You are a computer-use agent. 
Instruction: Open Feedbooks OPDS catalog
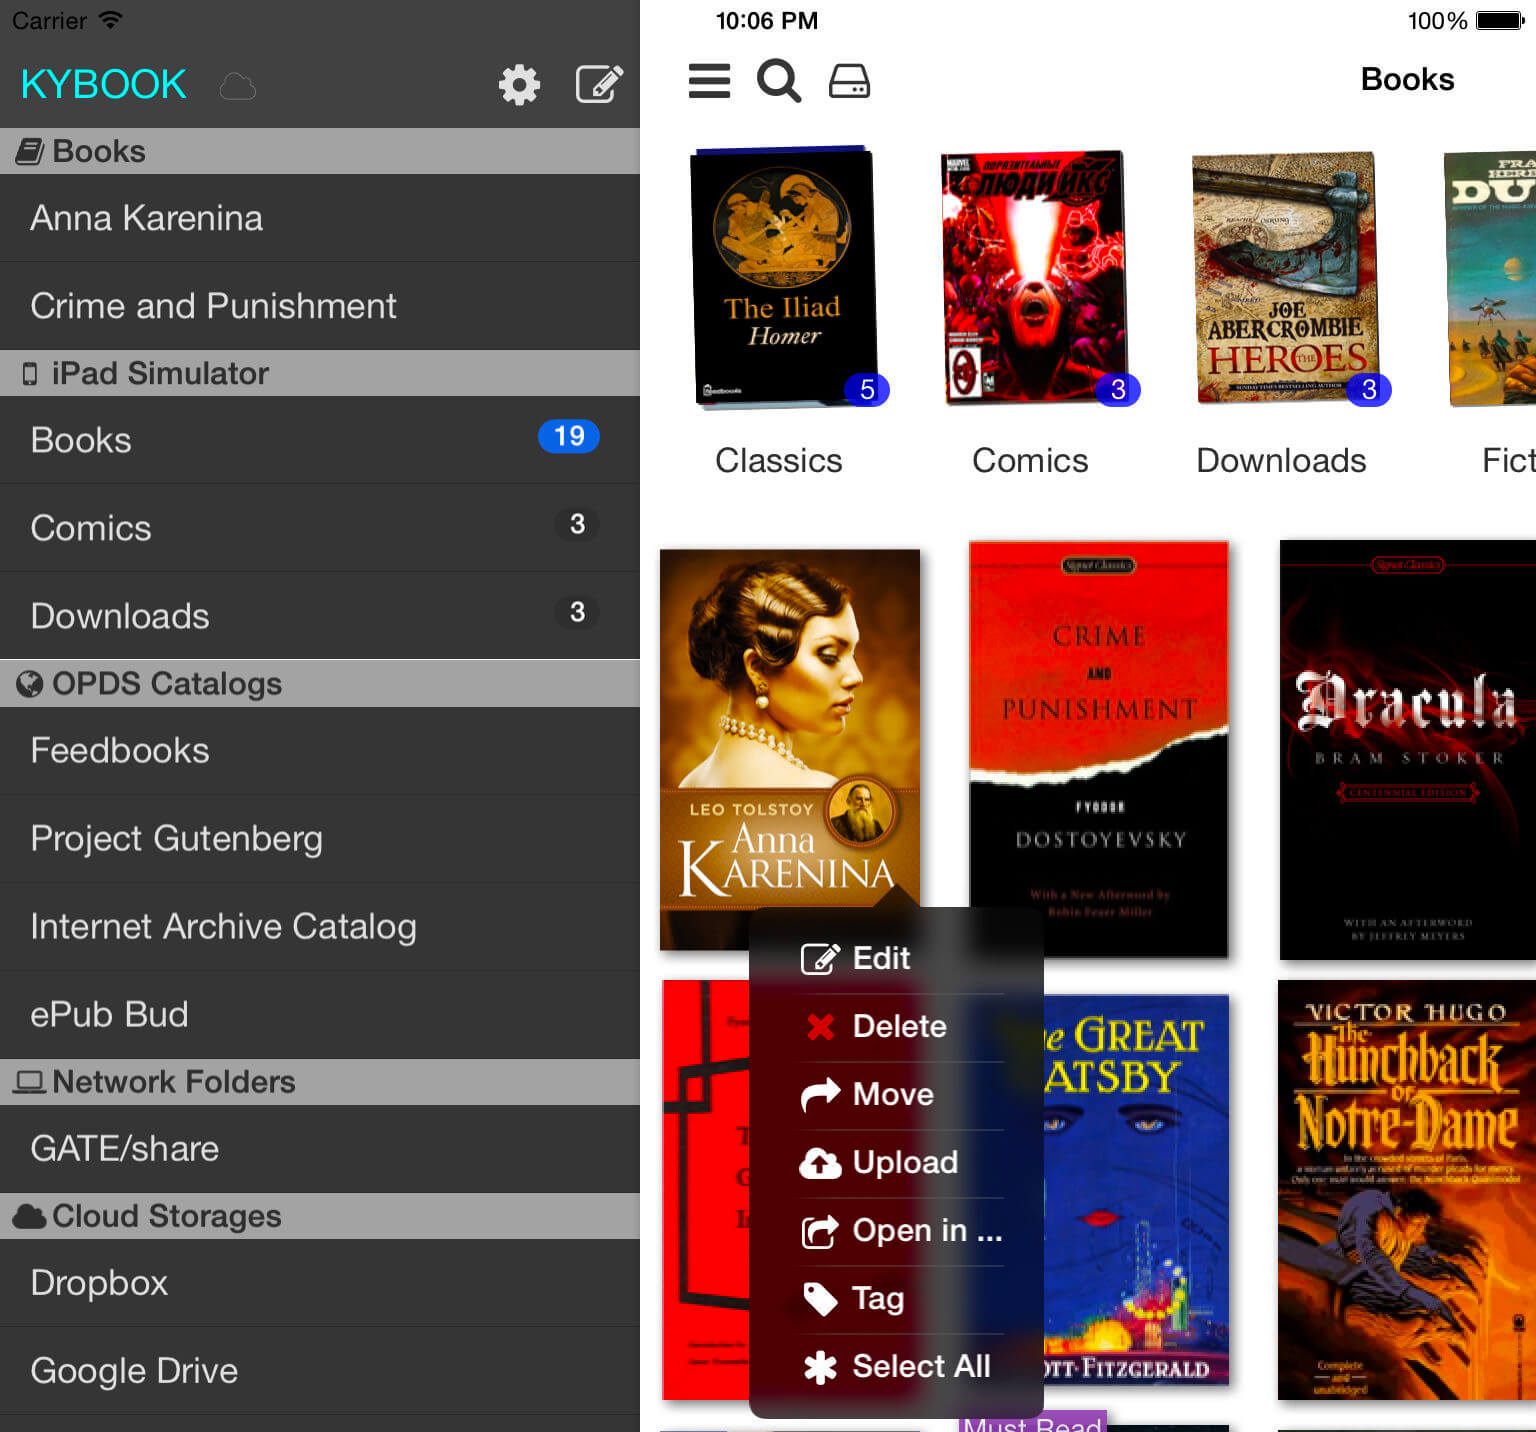(x=320, y=751)
